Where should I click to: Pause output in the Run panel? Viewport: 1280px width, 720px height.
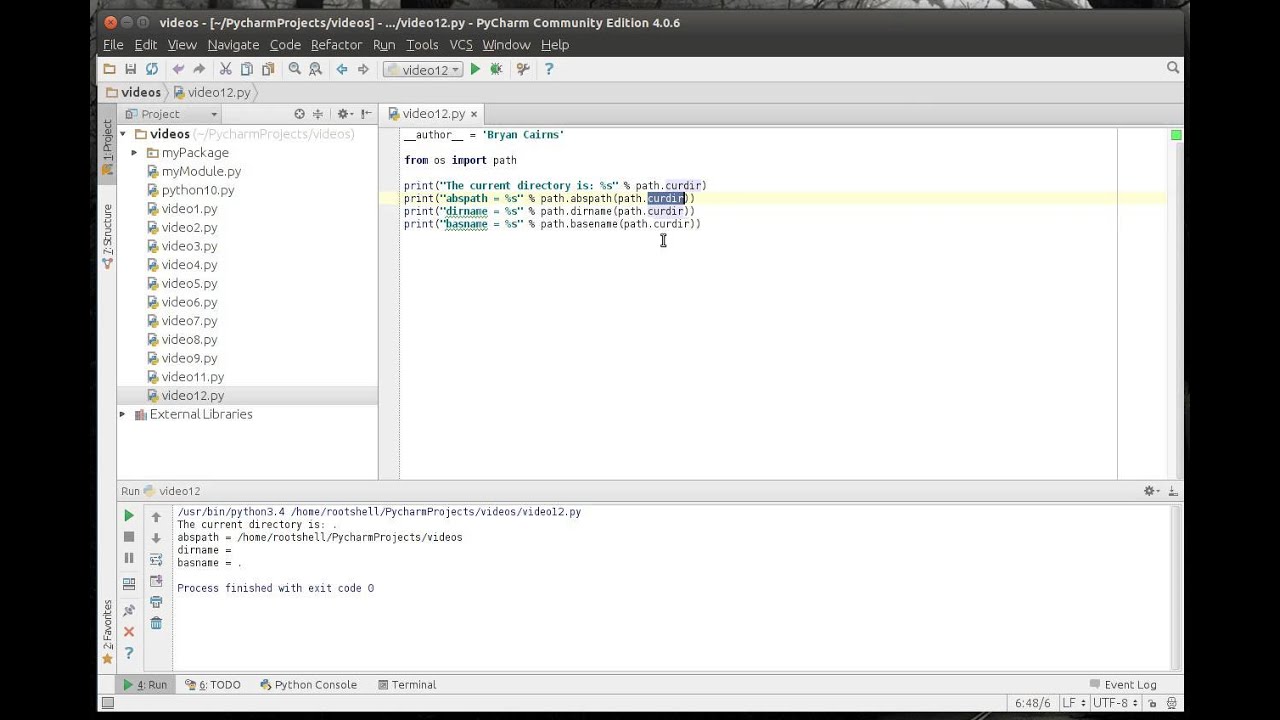click(x=128, y=558)
